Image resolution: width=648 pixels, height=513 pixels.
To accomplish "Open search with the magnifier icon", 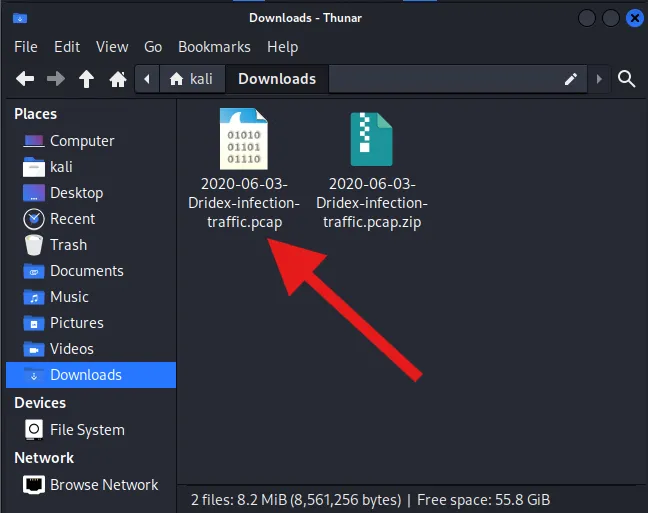I will coord(627,79).
